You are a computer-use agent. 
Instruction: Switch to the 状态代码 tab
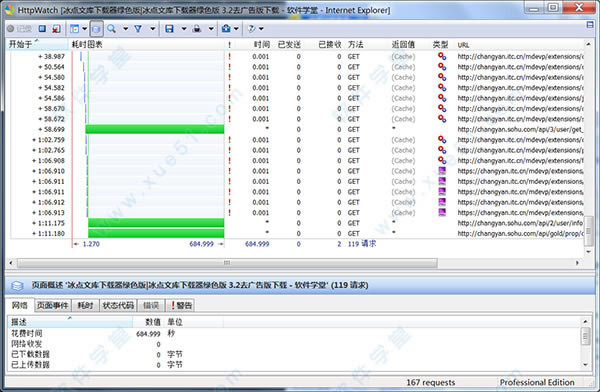click(118, 305)
